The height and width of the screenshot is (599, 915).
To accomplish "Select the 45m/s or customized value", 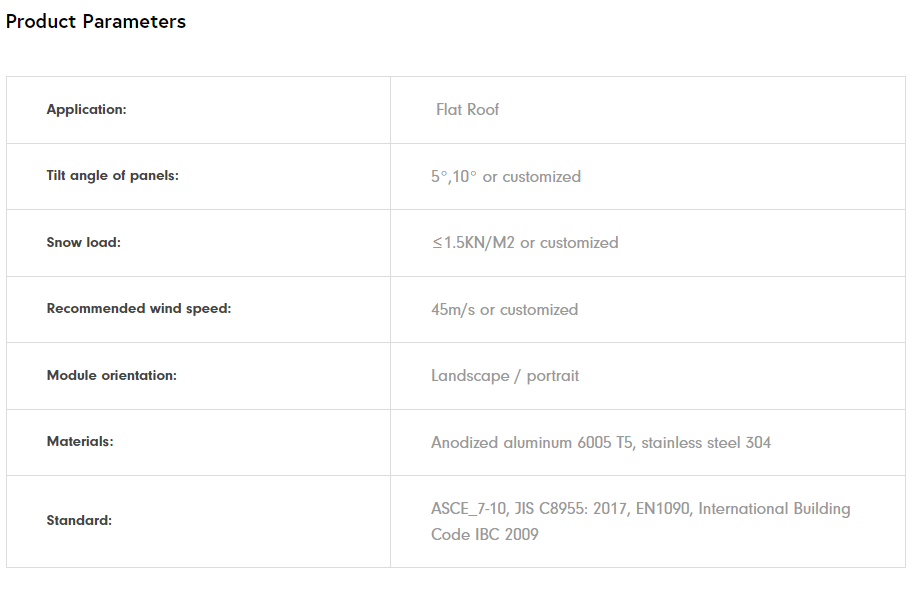I will click(x=504, y=309).
